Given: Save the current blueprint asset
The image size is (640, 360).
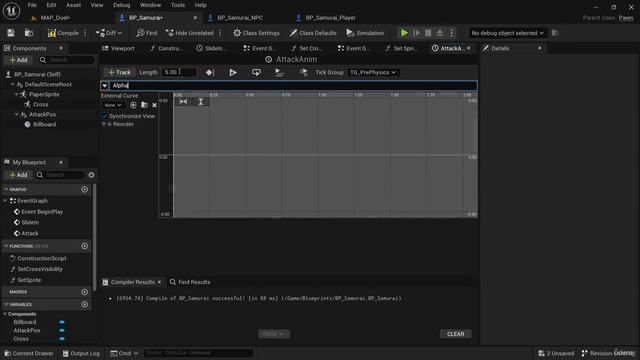Looking at the screenshot, I should [x=11, y=33].
